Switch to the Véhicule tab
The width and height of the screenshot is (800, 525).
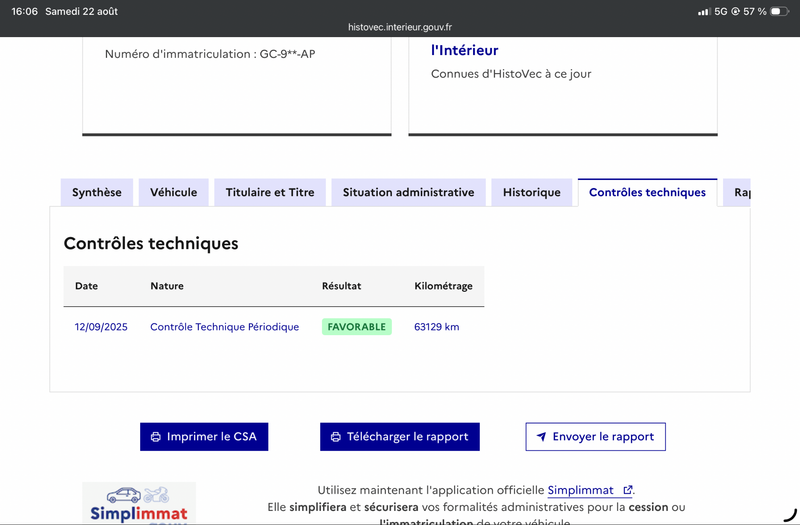[173, 192]
